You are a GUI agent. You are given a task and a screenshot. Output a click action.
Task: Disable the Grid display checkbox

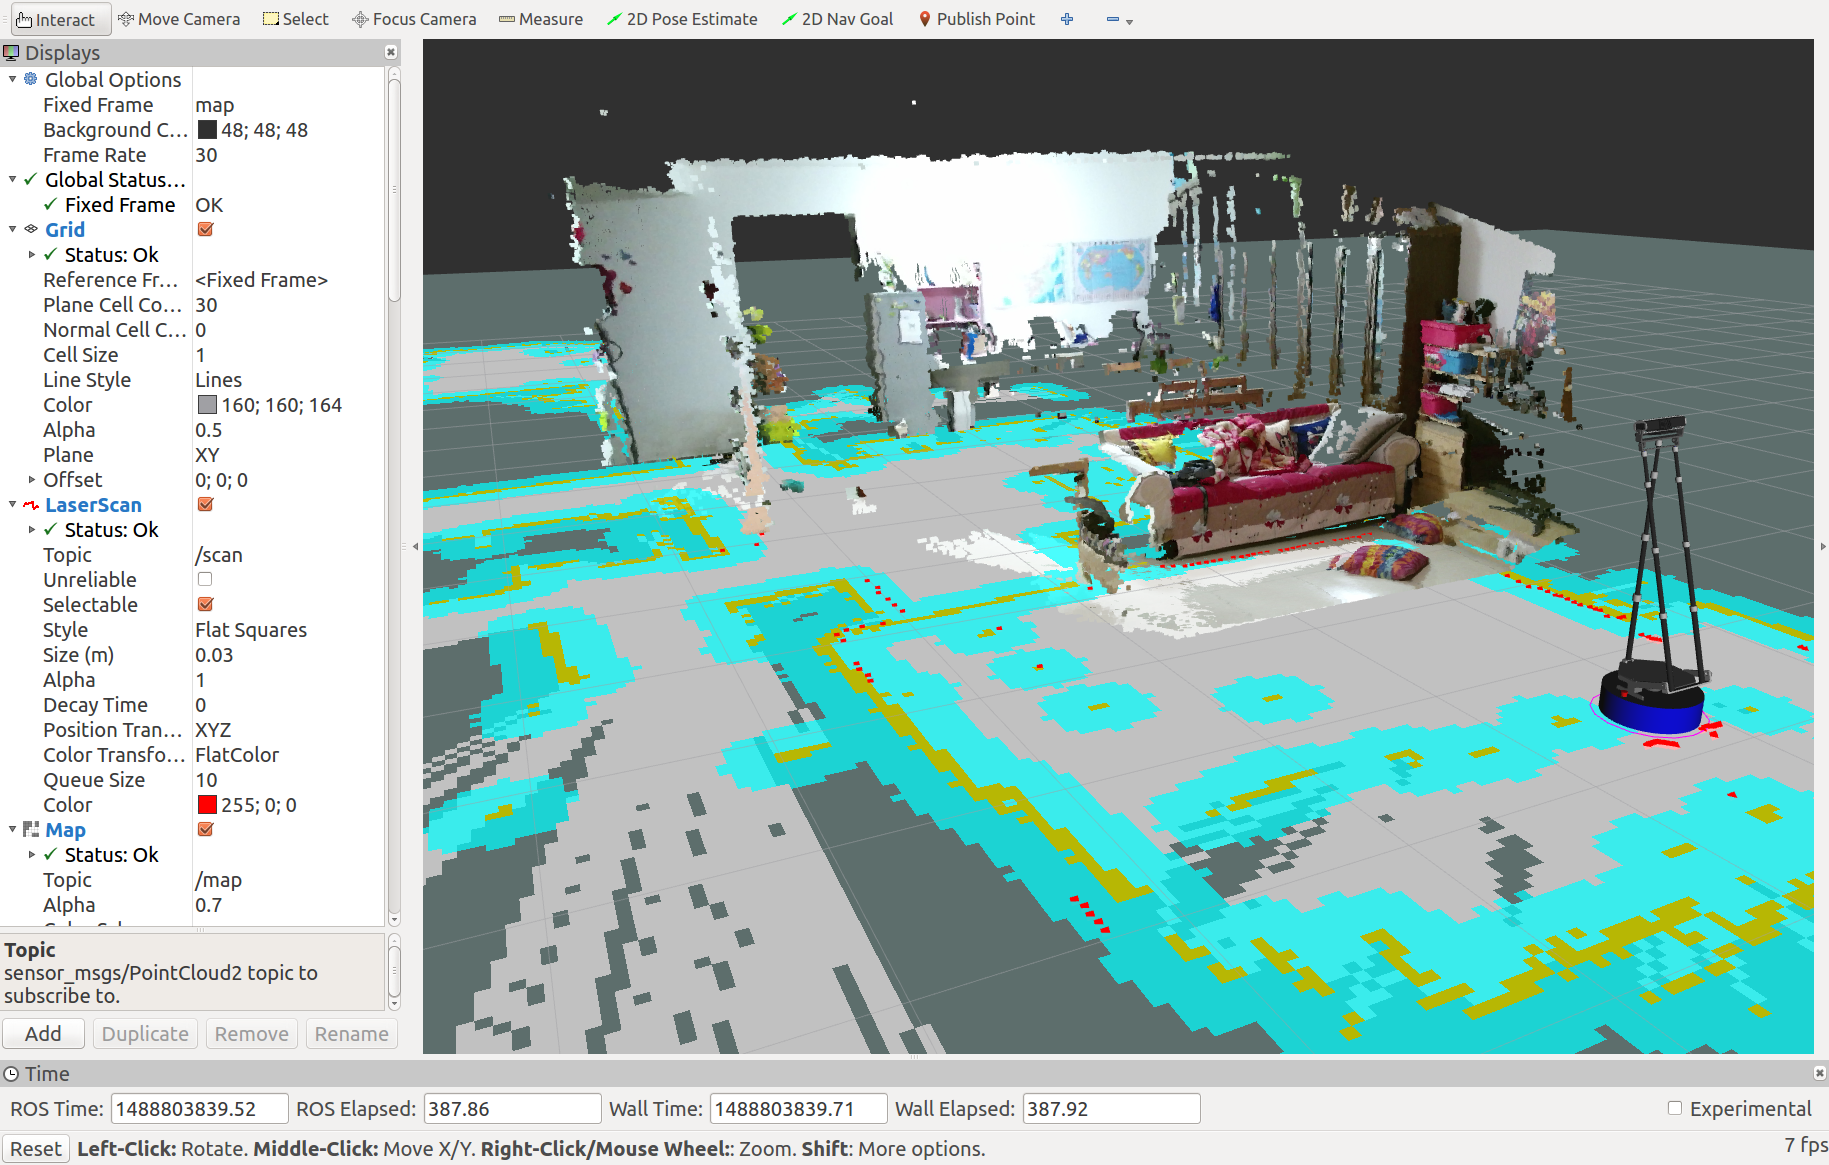[x=206, y=229]
